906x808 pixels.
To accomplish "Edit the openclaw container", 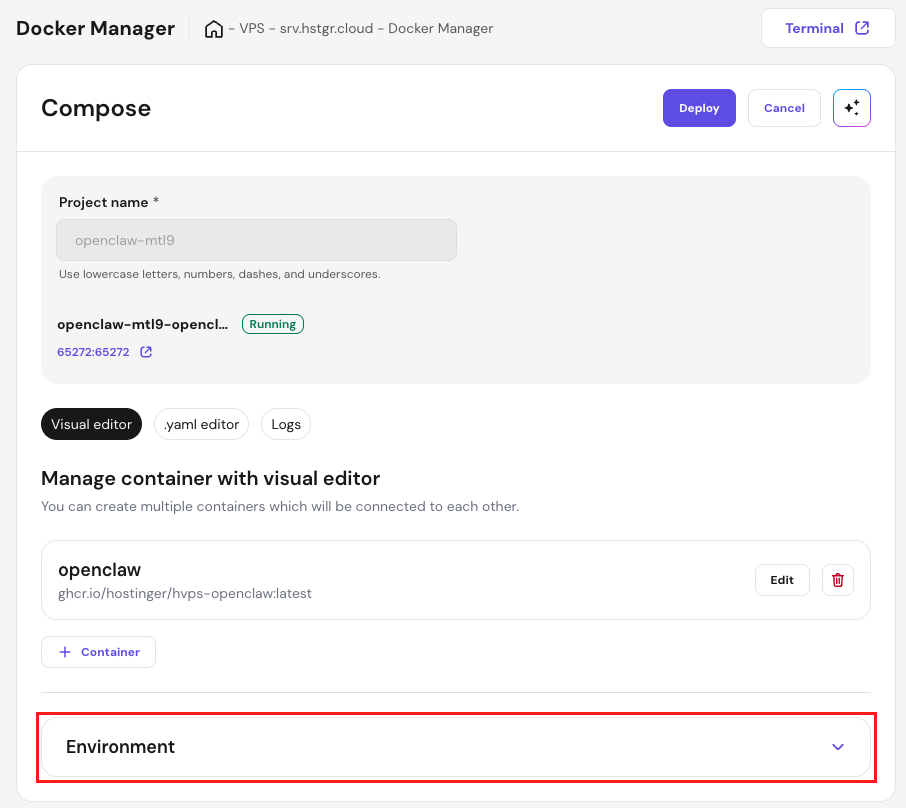I will click(x=782, y=579).
